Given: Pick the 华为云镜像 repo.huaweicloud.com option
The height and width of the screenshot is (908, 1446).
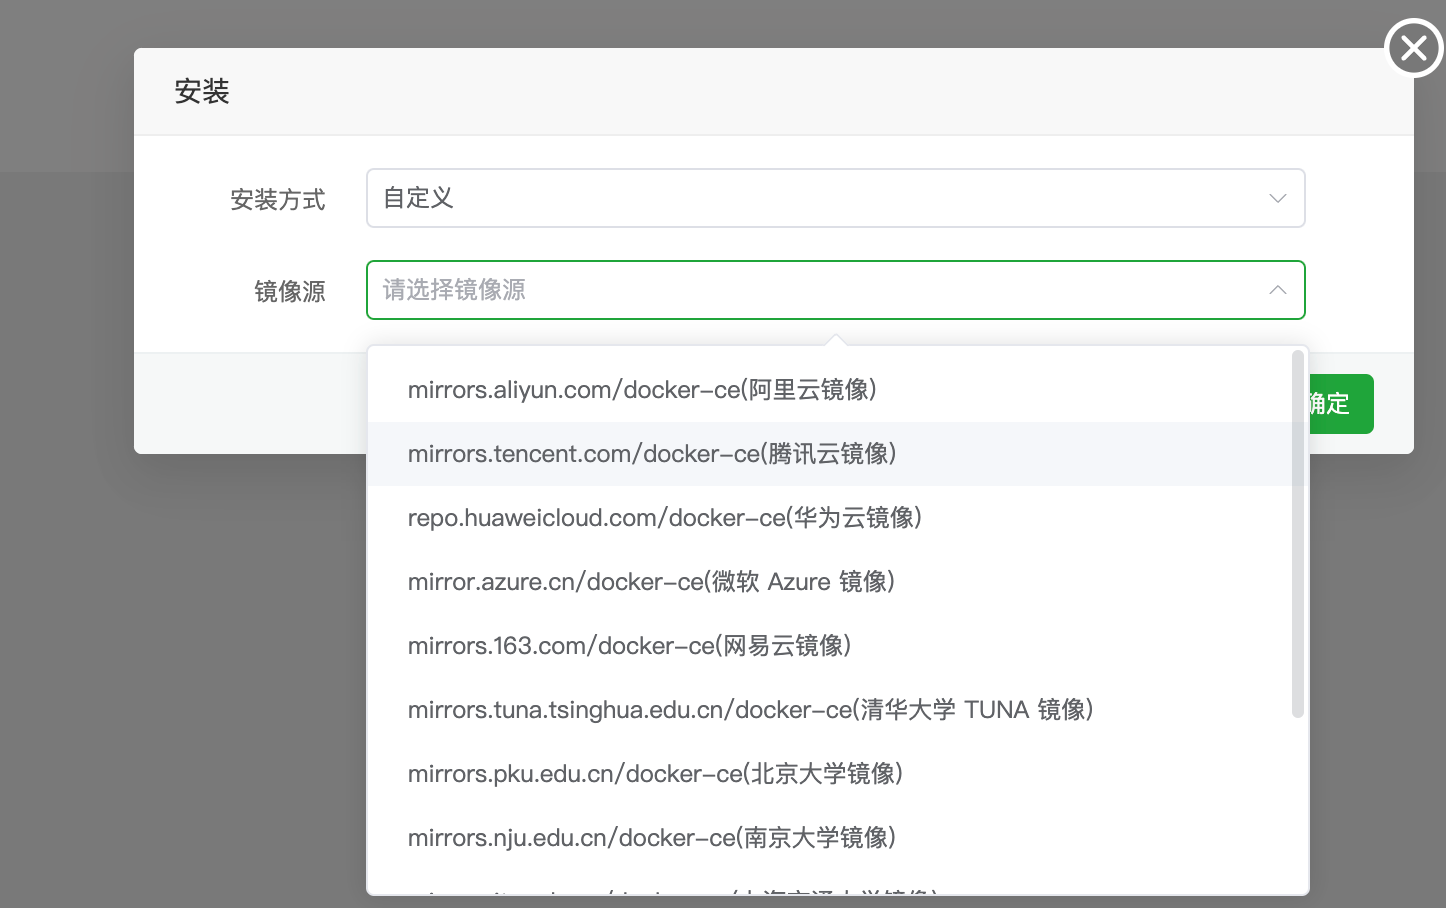Looking at the screenshot, I should click(x=665, y=518).
